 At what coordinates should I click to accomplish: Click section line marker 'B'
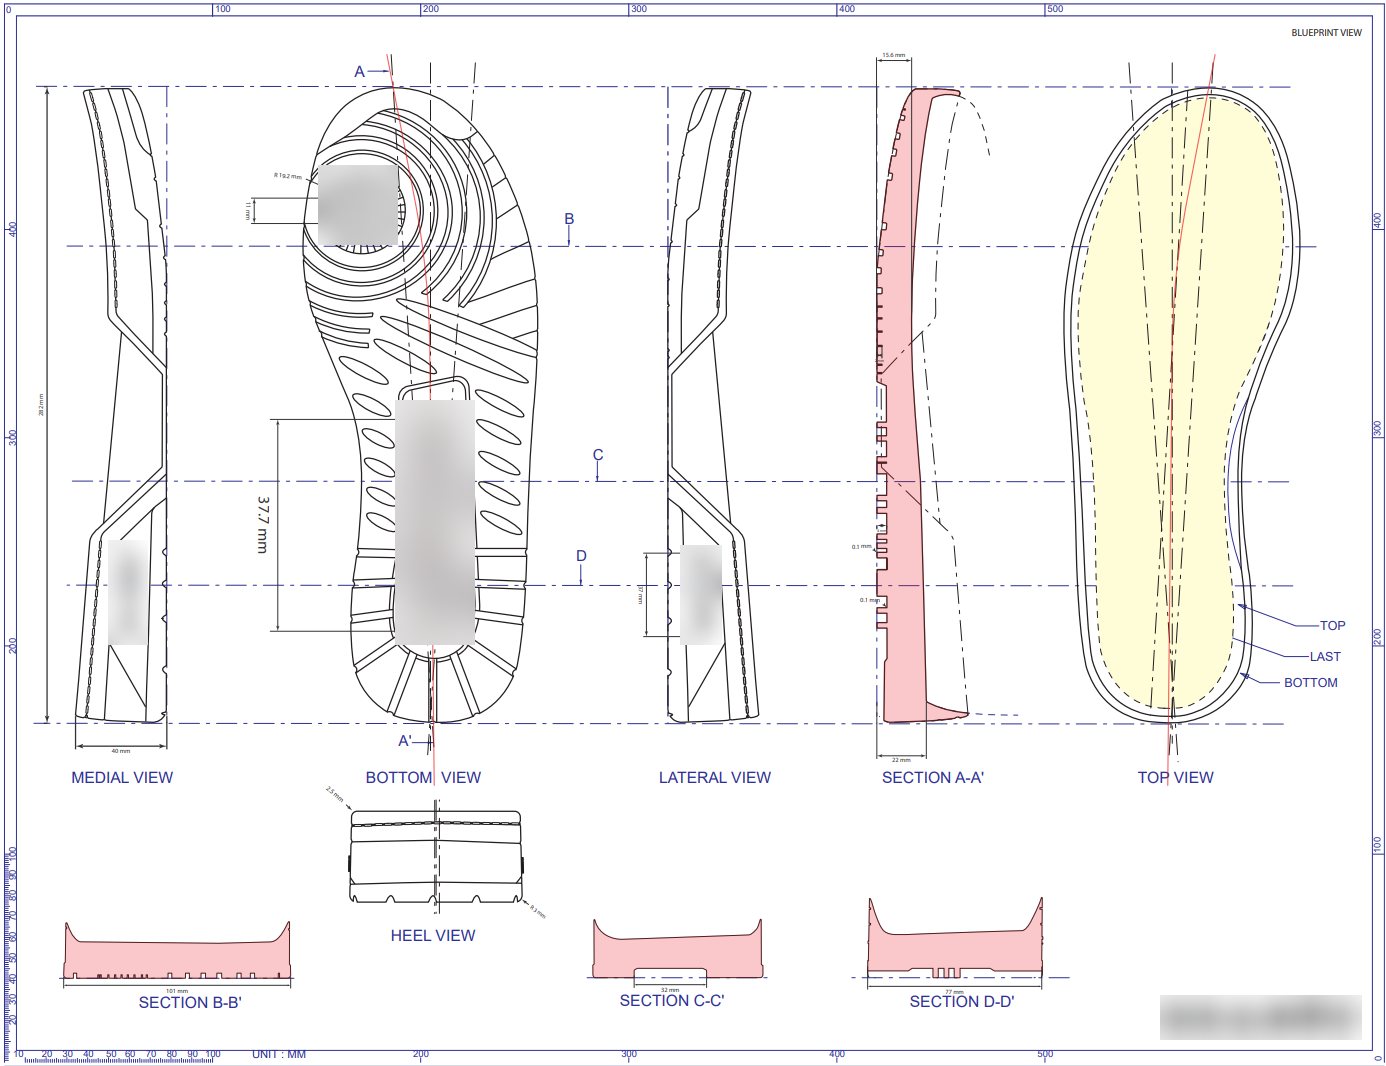(569, 219)
